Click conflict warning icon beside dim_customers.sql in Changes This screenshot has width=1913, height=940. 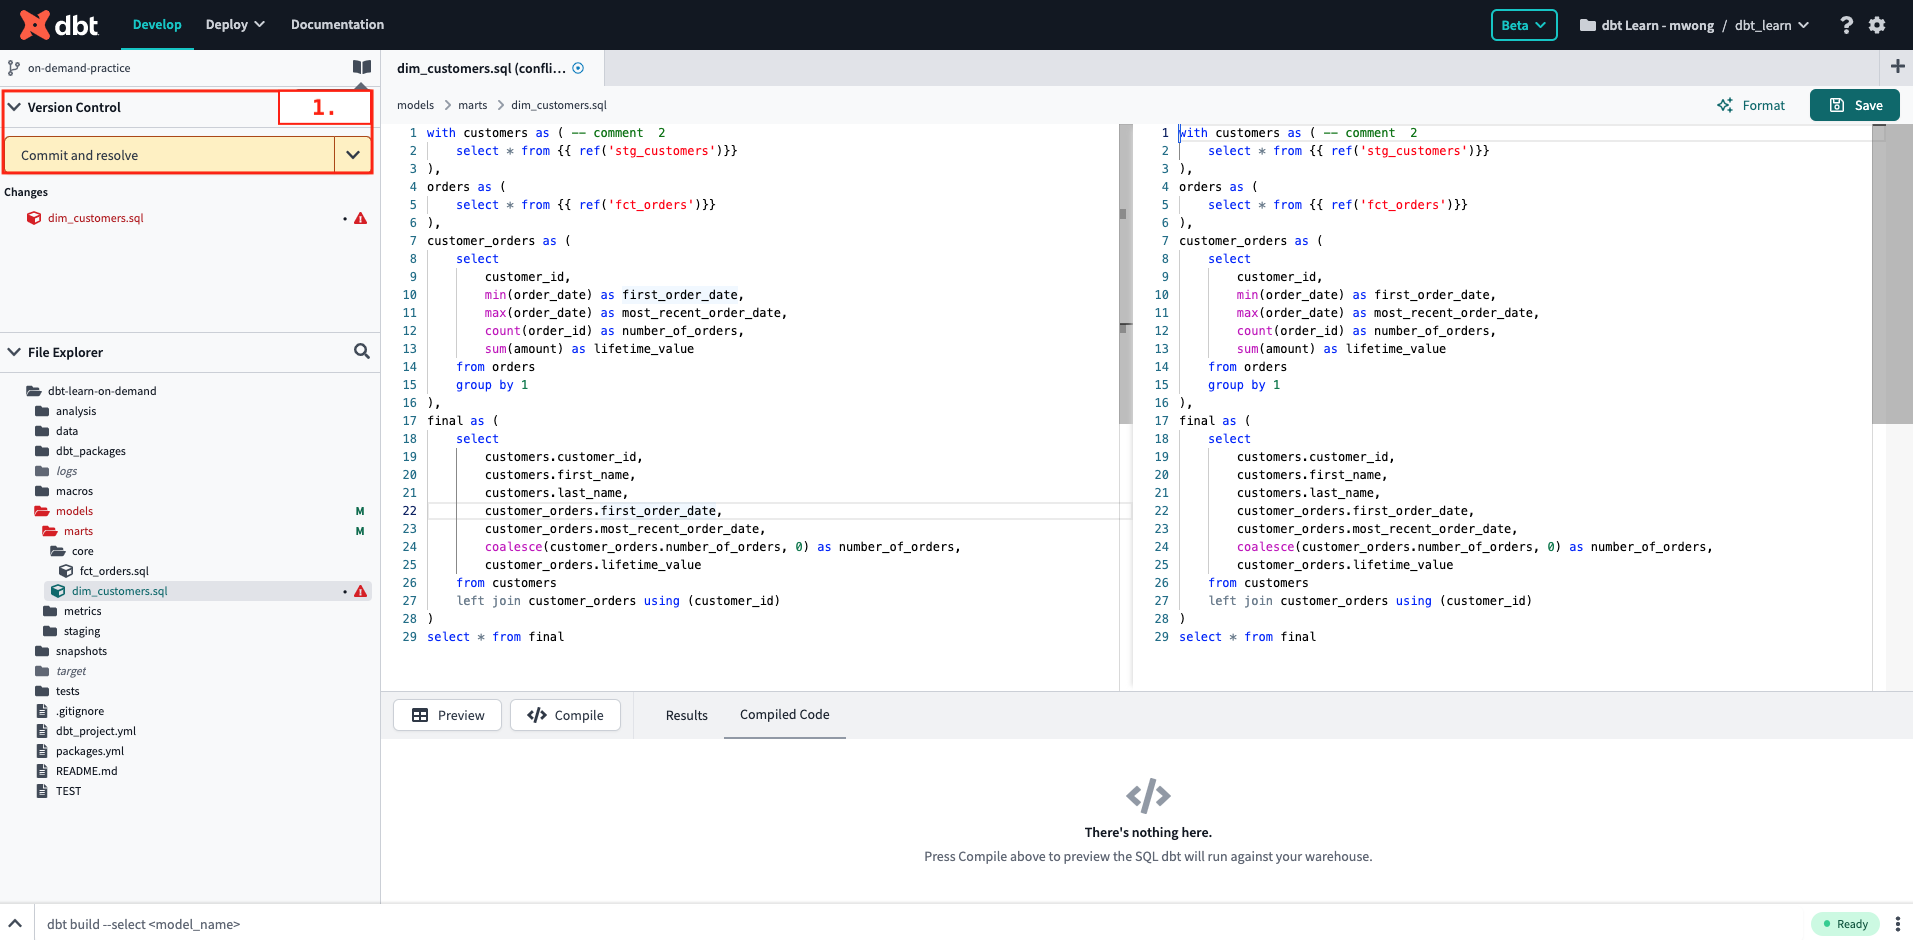[x=360, y=218]
